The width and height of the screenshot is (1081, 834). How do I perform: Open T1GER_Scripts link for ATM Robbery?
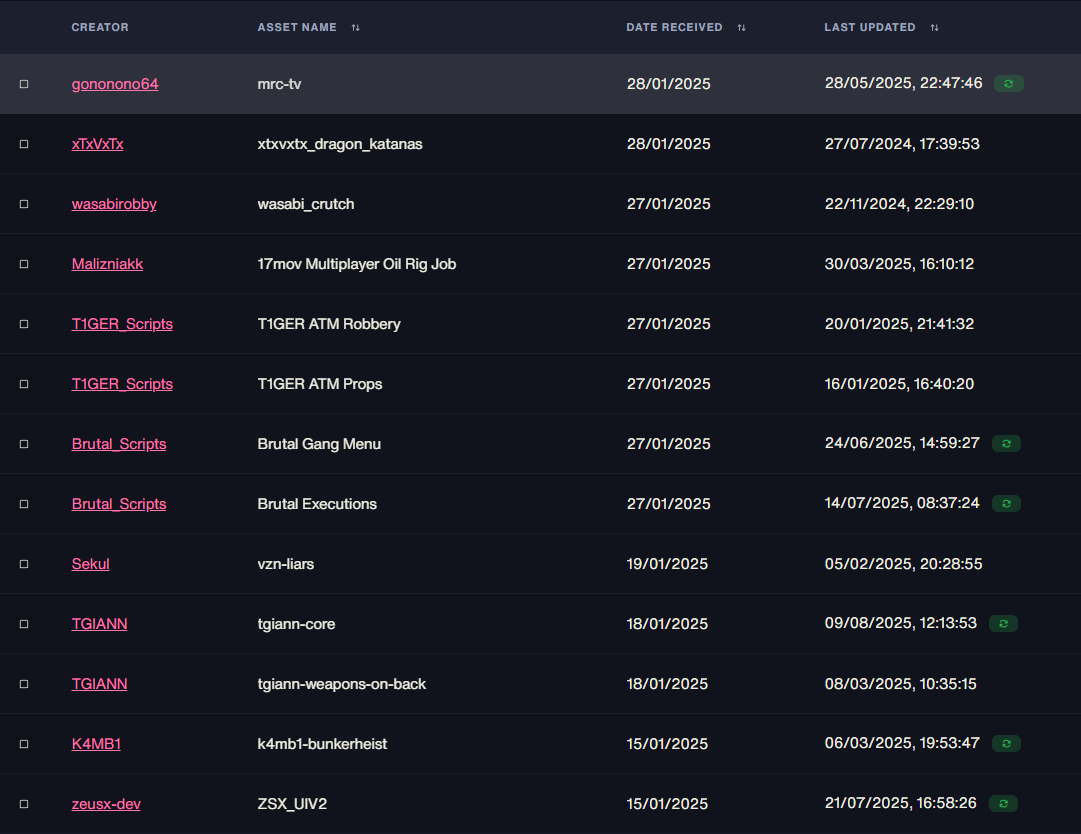point(122,324)
